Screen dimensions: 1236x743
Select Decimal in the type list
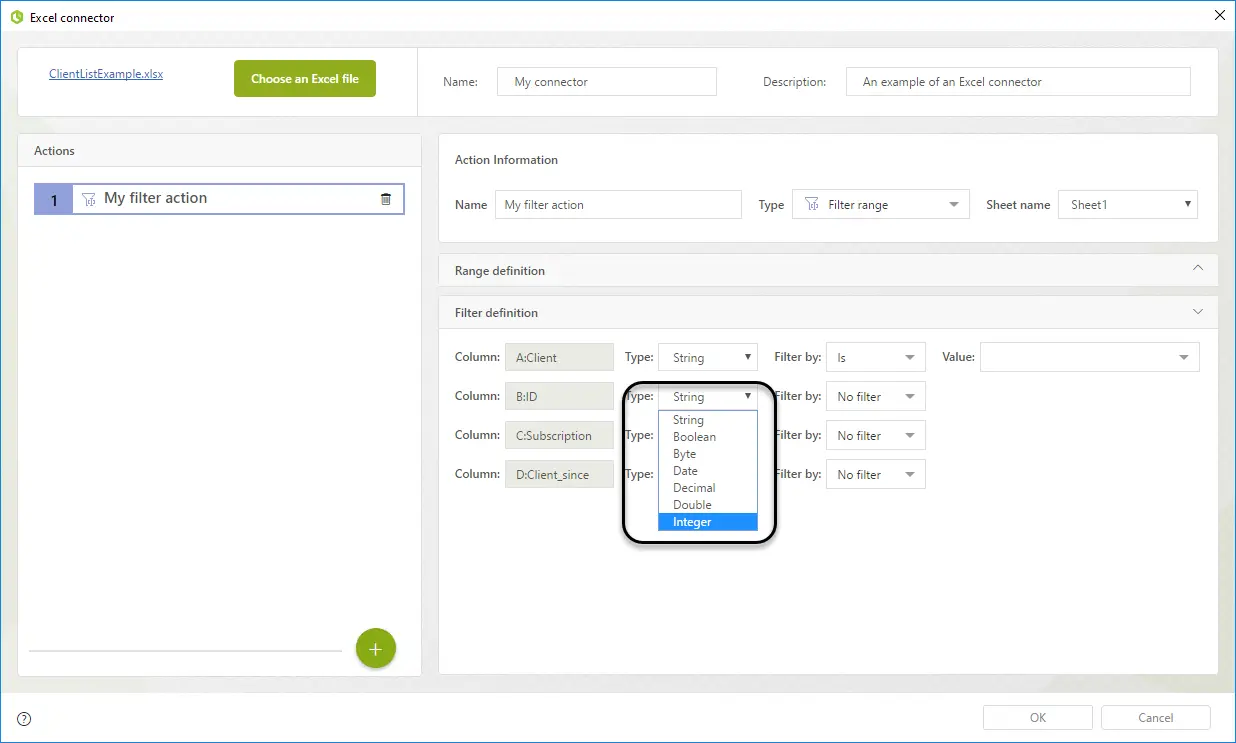click(708, 488)
